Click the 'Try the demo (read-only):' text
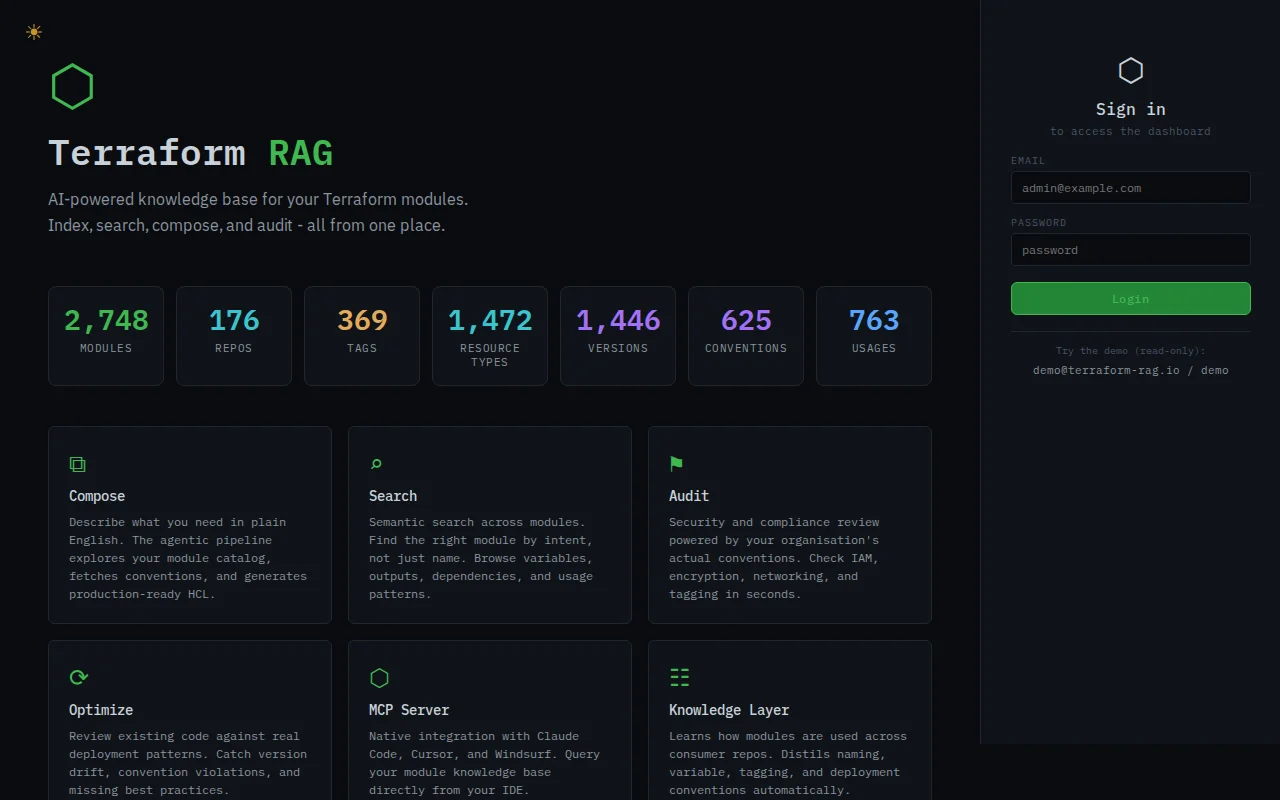Viewport: 1280px width, 800px height. (1130, 351)
